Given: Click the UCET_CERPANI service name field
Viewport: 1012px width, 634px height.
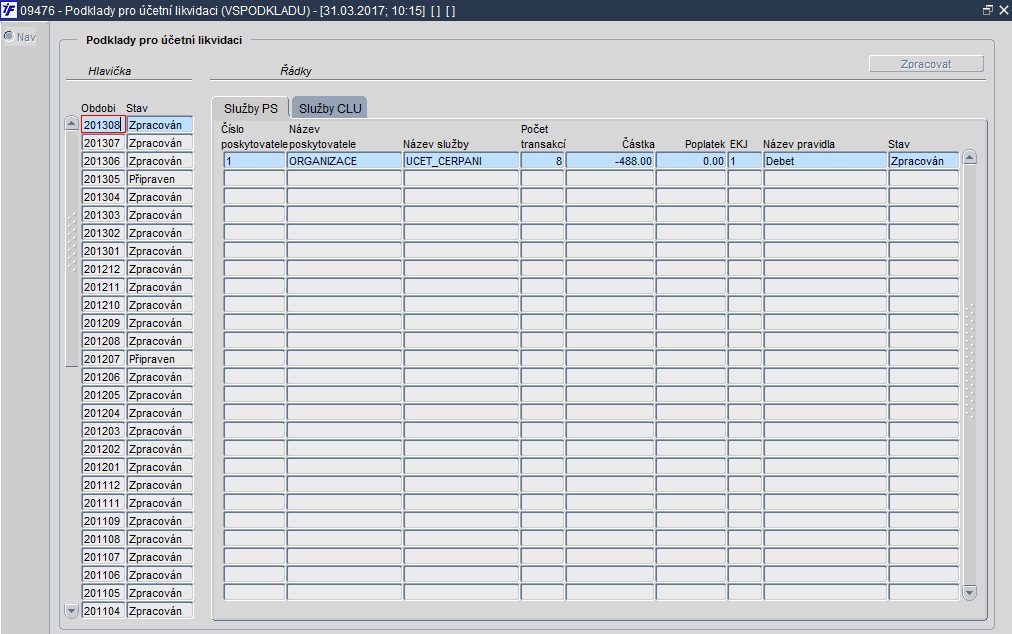Looking at the screenshot, I should (x=461, y=161).
